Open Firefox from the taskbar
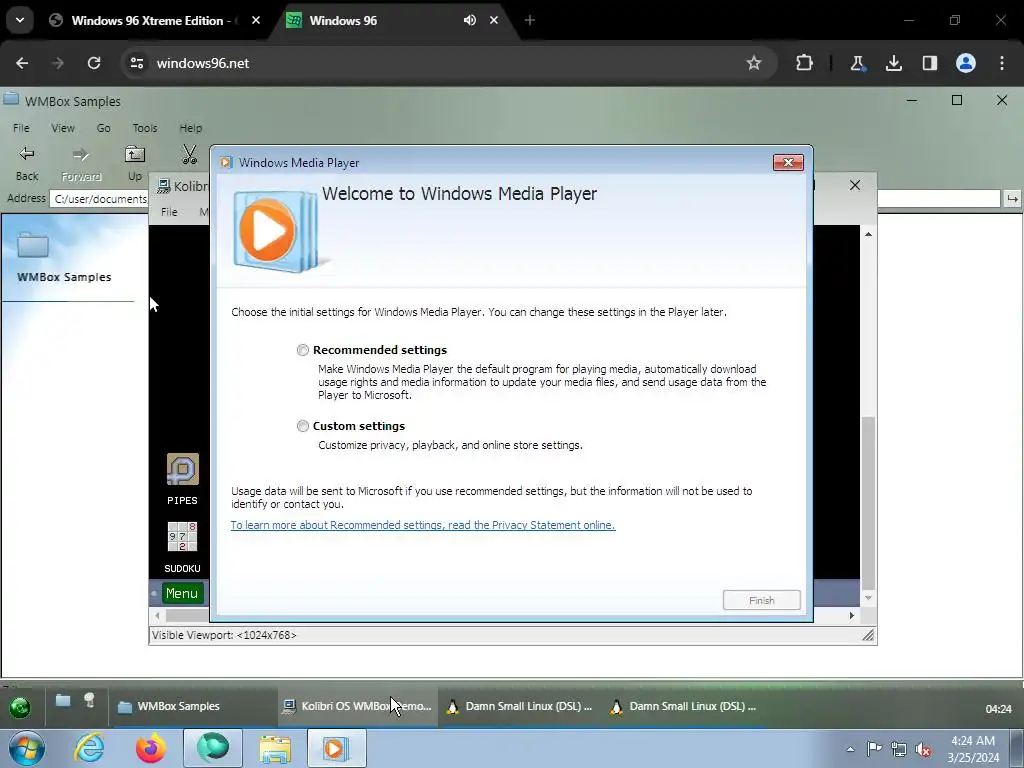This screenshot has height=768, width=1024. pos(150,748)
